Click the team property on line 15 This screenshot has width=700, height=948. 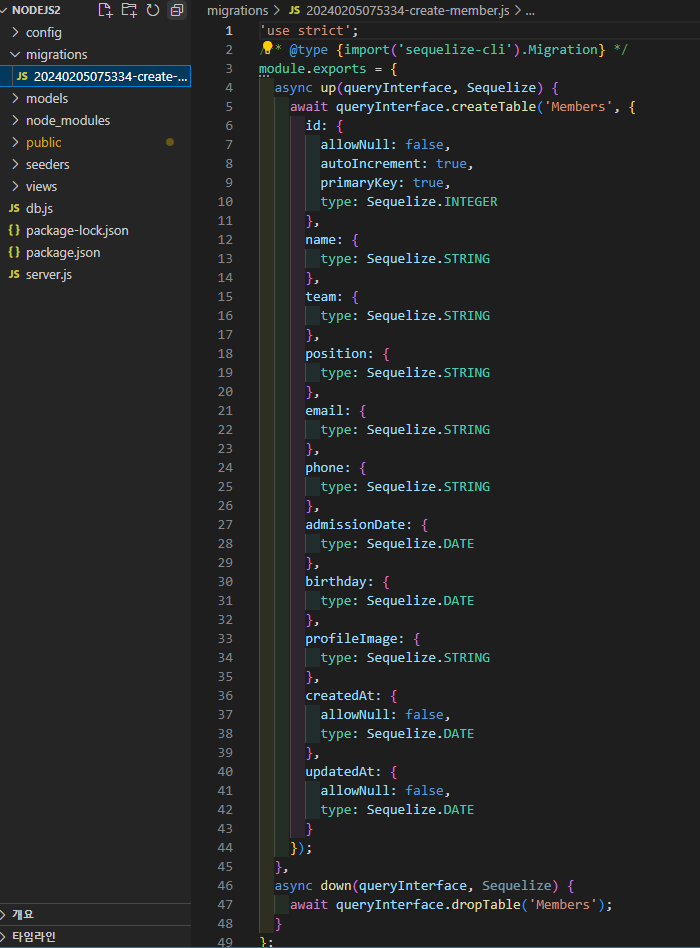320,296
